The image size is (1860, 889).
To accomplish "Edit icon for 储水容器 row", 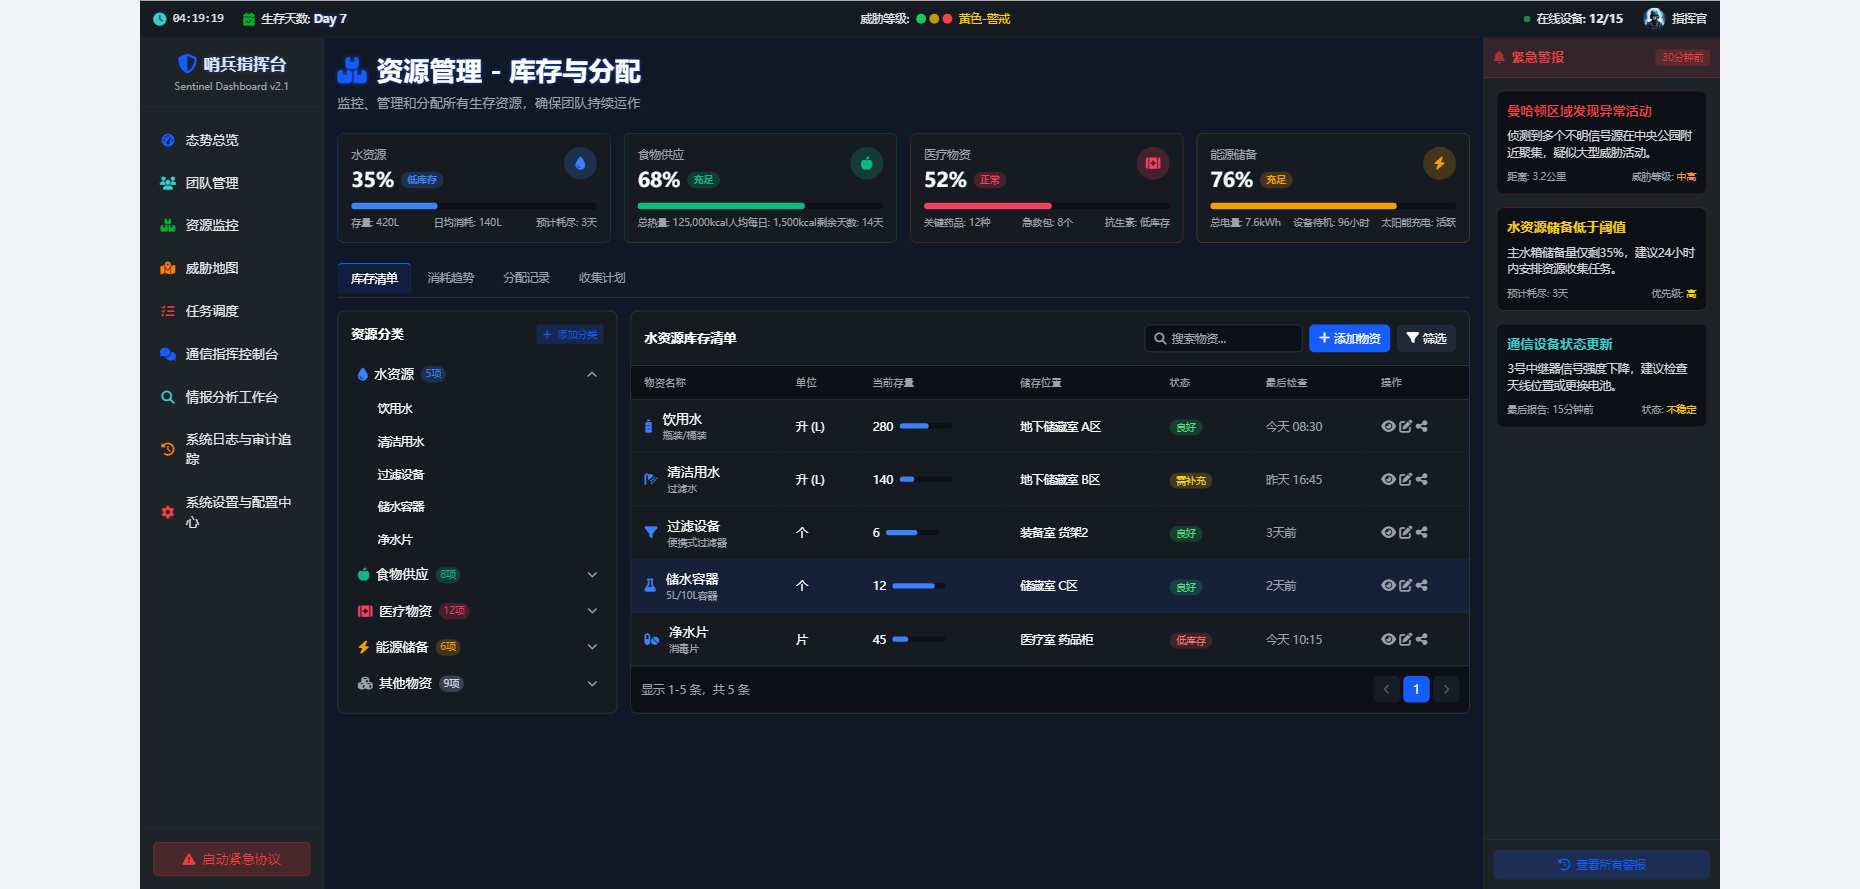I will [1405, 585].
